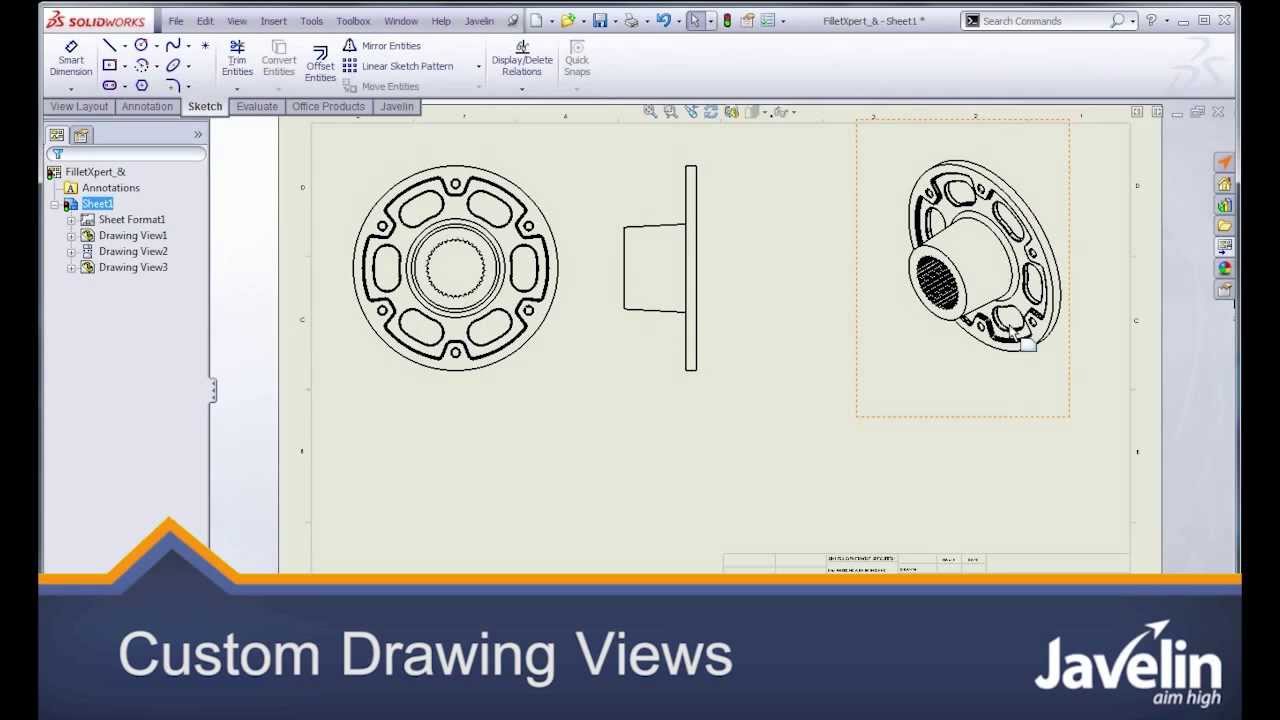Image resolution: width=1280 pixels, height=720 pixels.
Task: Expand Drawing View2 tree node
Action: tap(71, 252)
